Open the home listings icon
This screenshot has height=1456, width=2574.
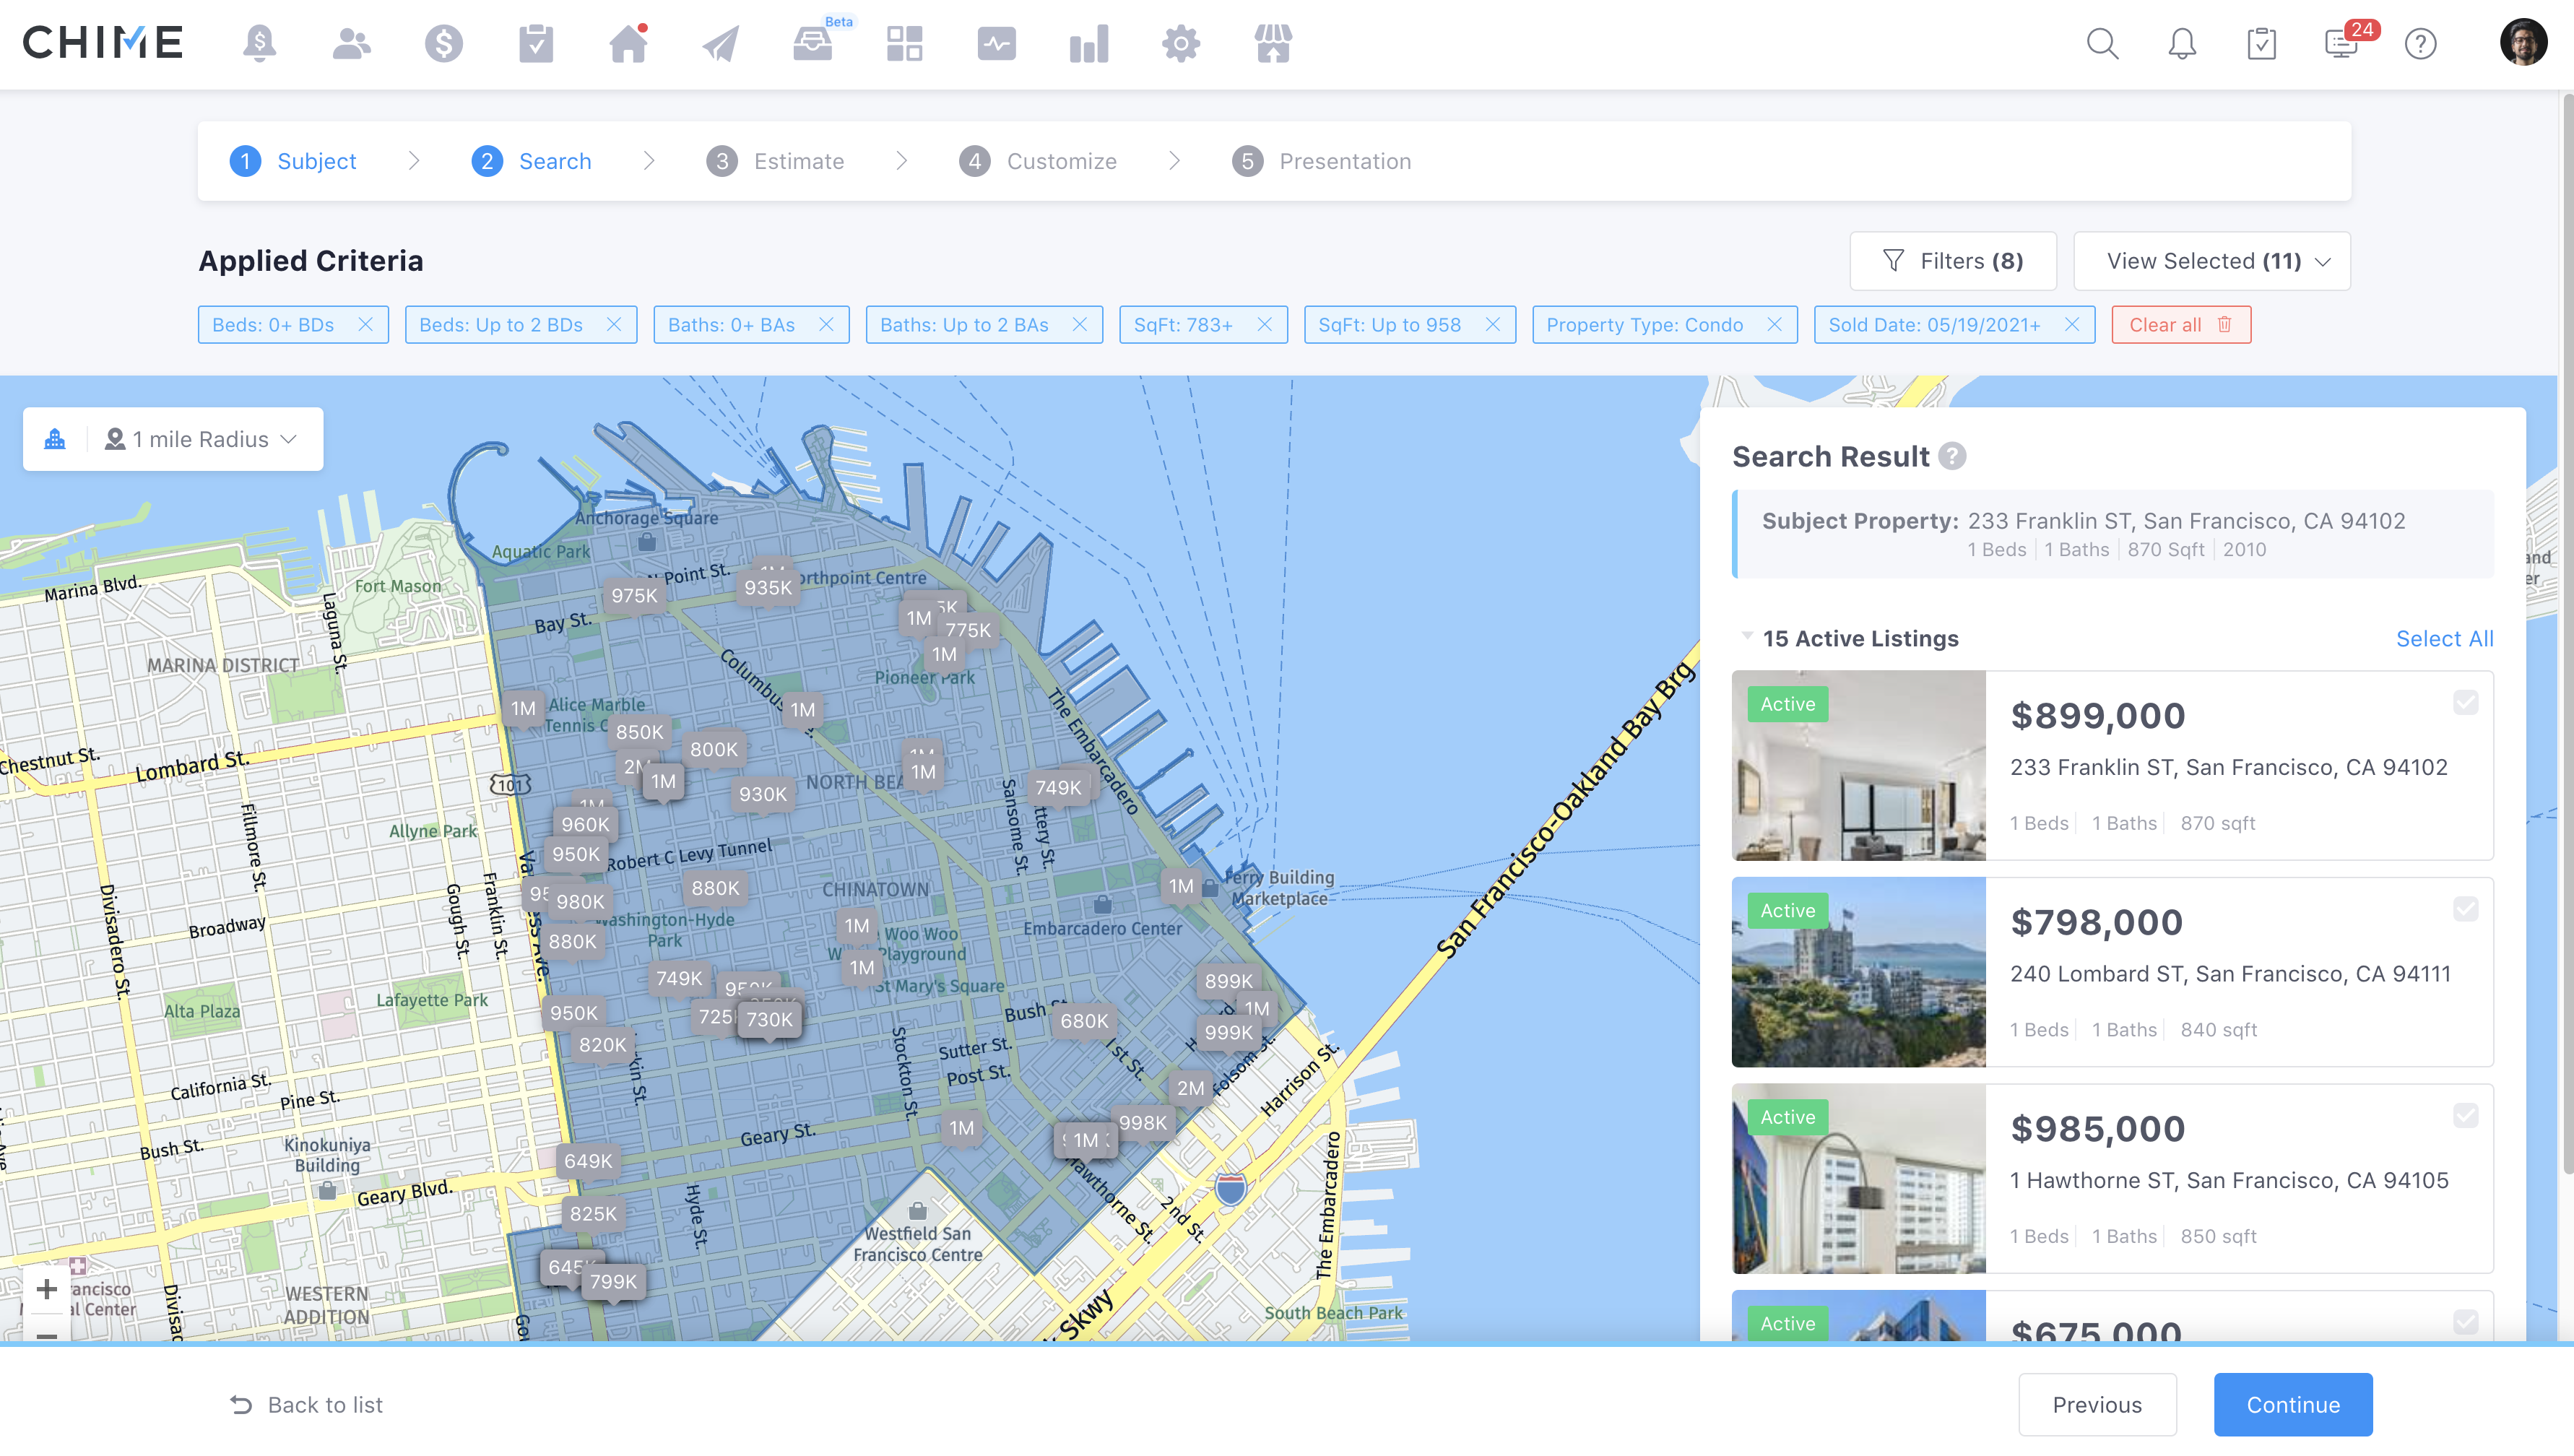coord(628,44)
